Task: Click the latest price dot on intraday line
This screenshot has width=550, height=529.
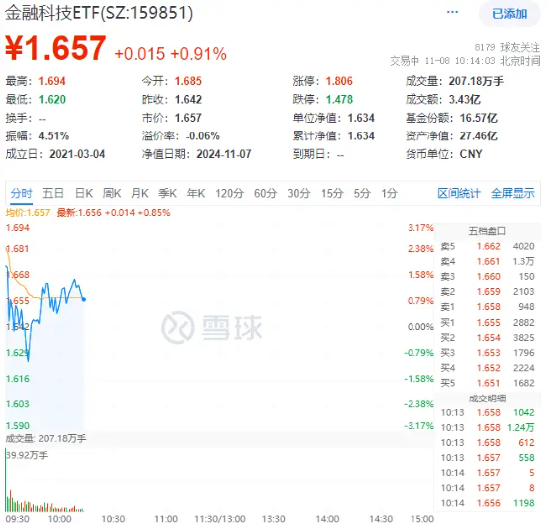Action: (x=84, y=299)
